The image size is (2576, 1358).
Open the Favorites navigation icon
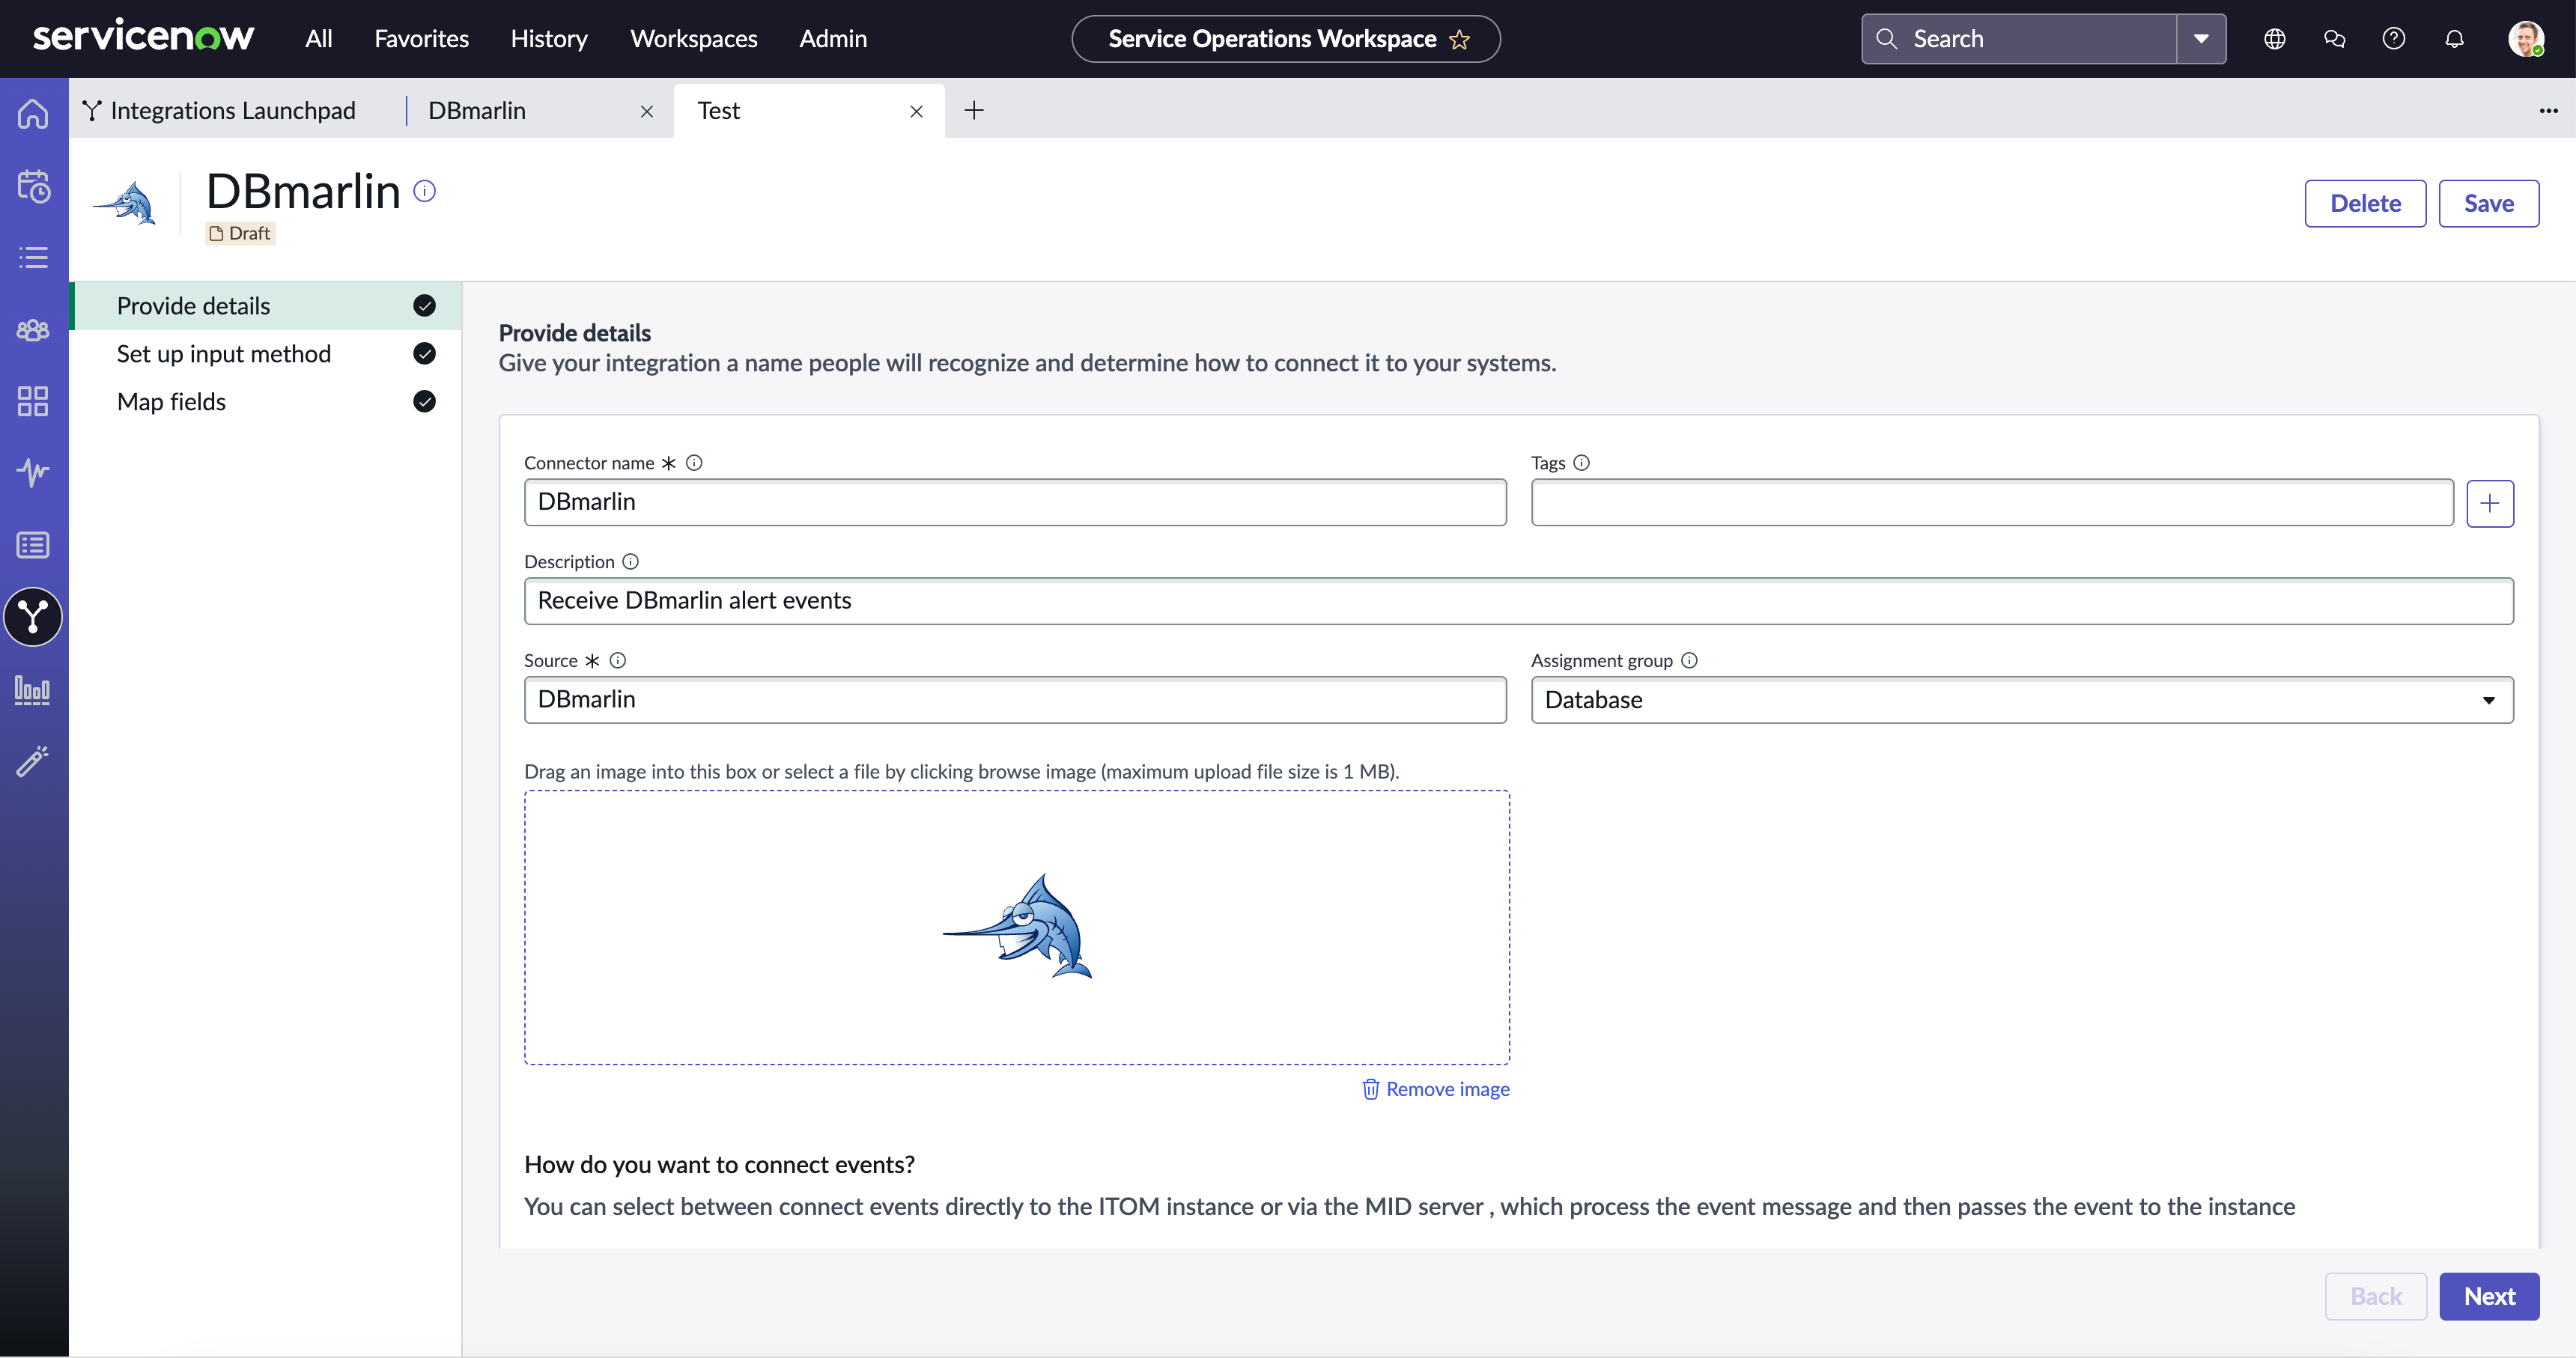[421, 37]
